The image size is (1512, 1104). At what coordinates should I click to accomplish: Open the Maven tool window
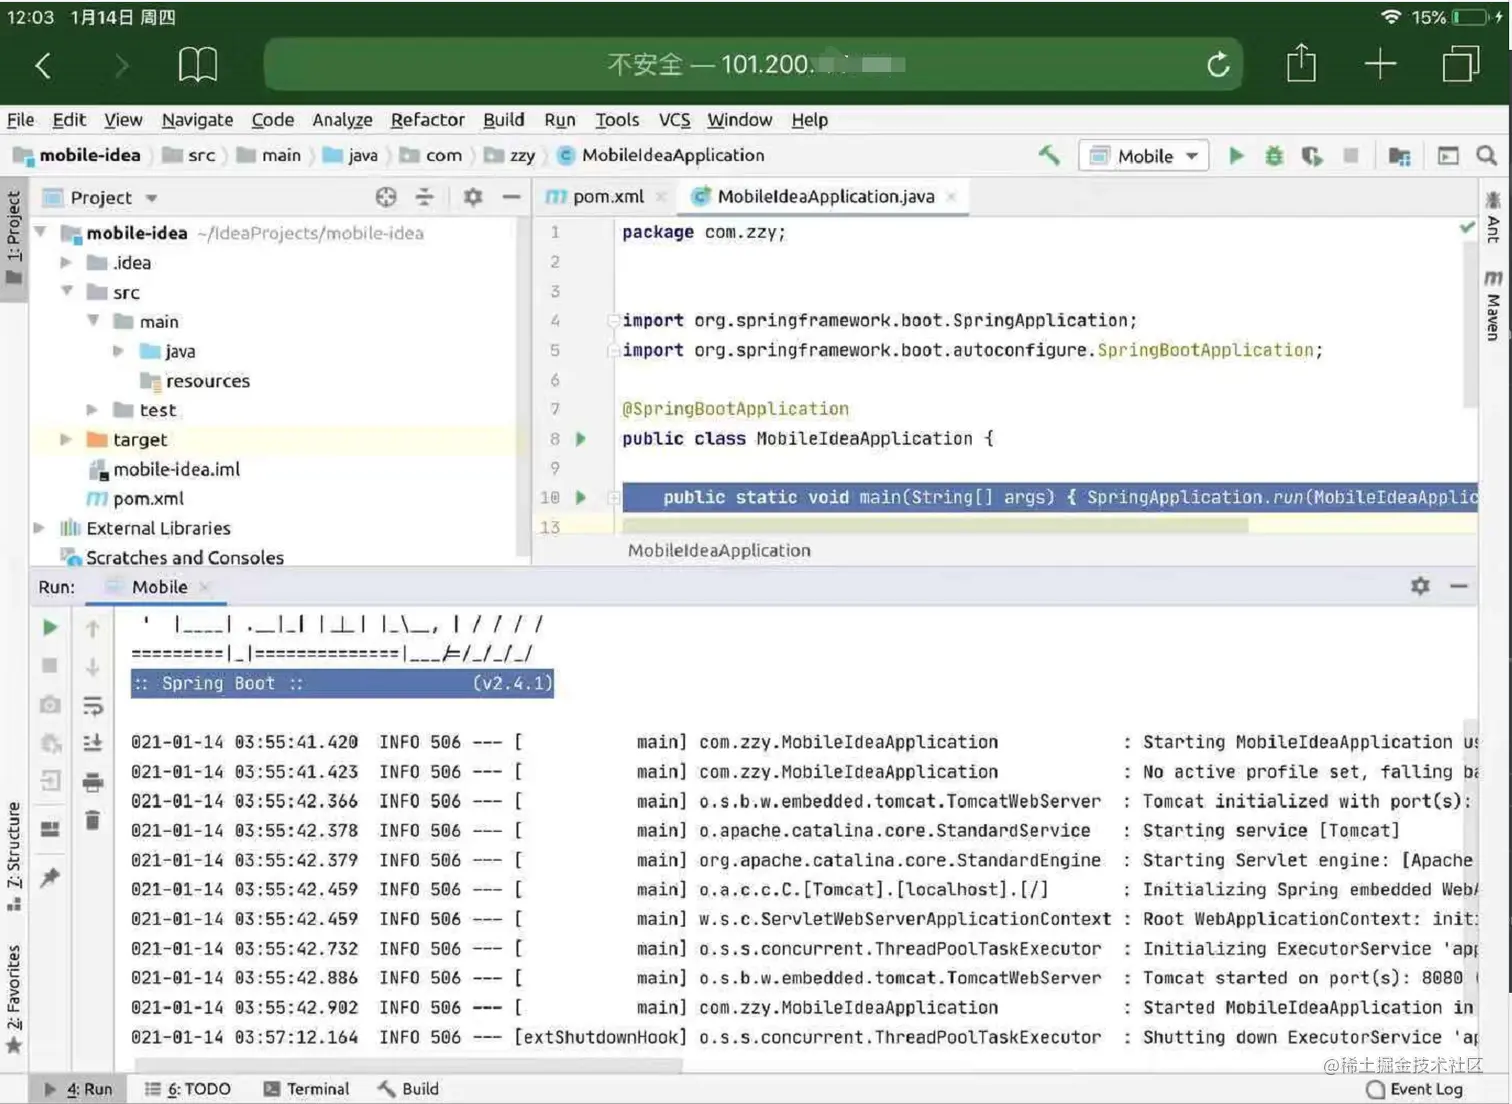(1493, 306)
